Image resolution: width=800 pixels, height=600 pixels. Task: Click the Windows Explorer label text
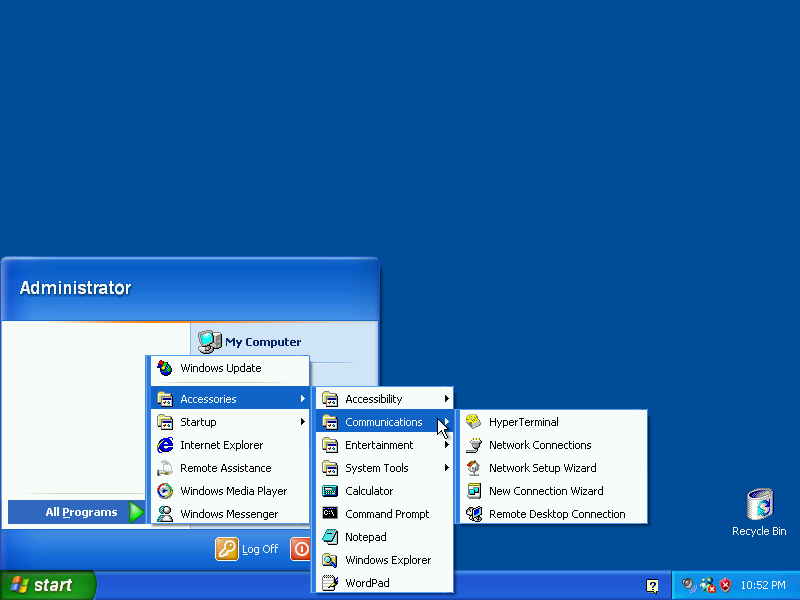pyautogui.click(x=388, y=560)
